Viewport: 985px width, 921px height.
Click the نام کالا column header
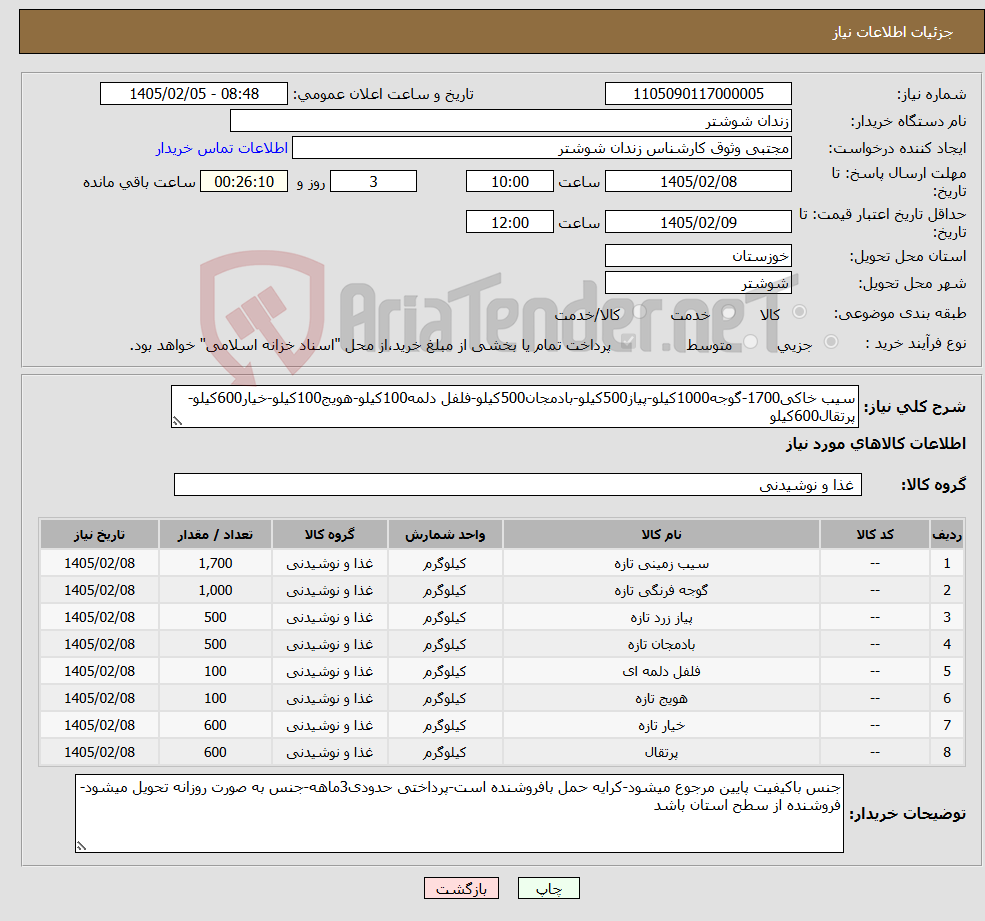661,534
